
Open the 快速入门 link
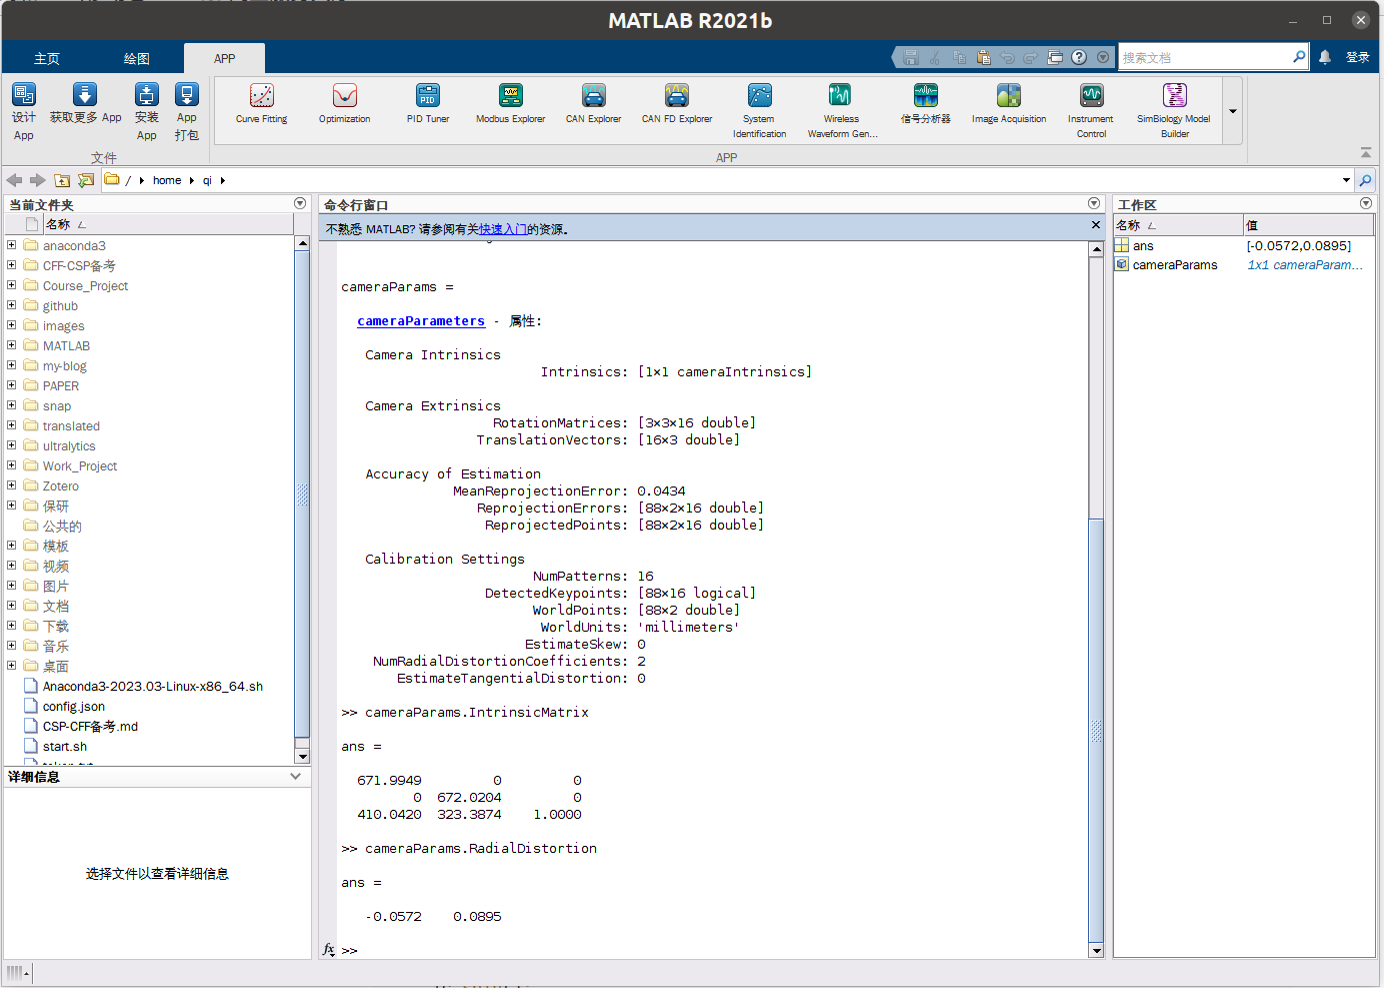point(502,229)
